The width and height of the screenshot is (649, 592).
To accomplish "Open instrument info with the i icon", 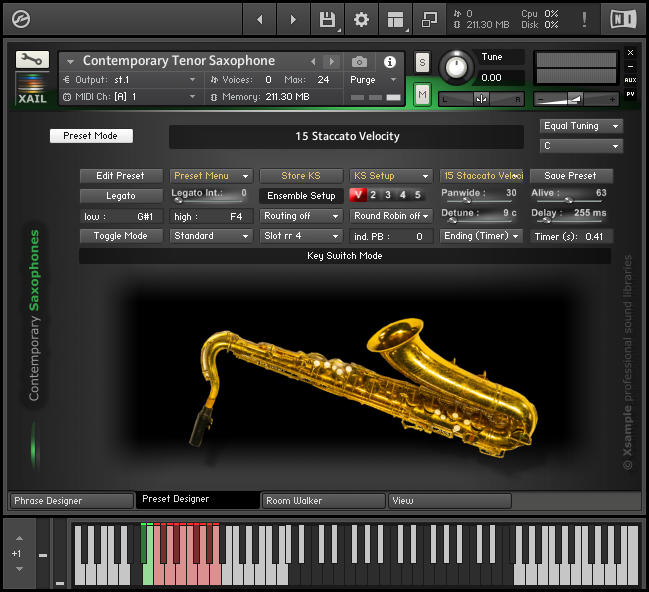I will [389, 62].
